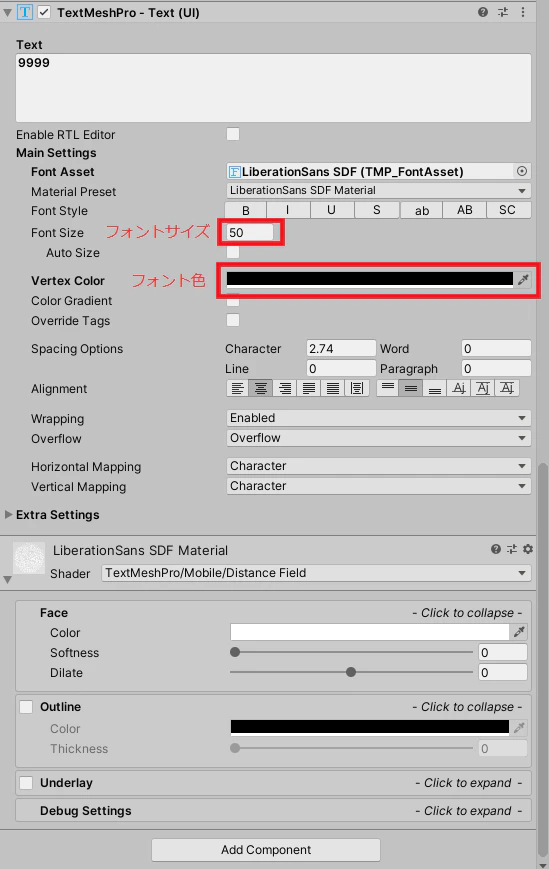Collapse the TextMeshPro component foldout
This screenshot has width=549, height=869.
coord(7,13)
